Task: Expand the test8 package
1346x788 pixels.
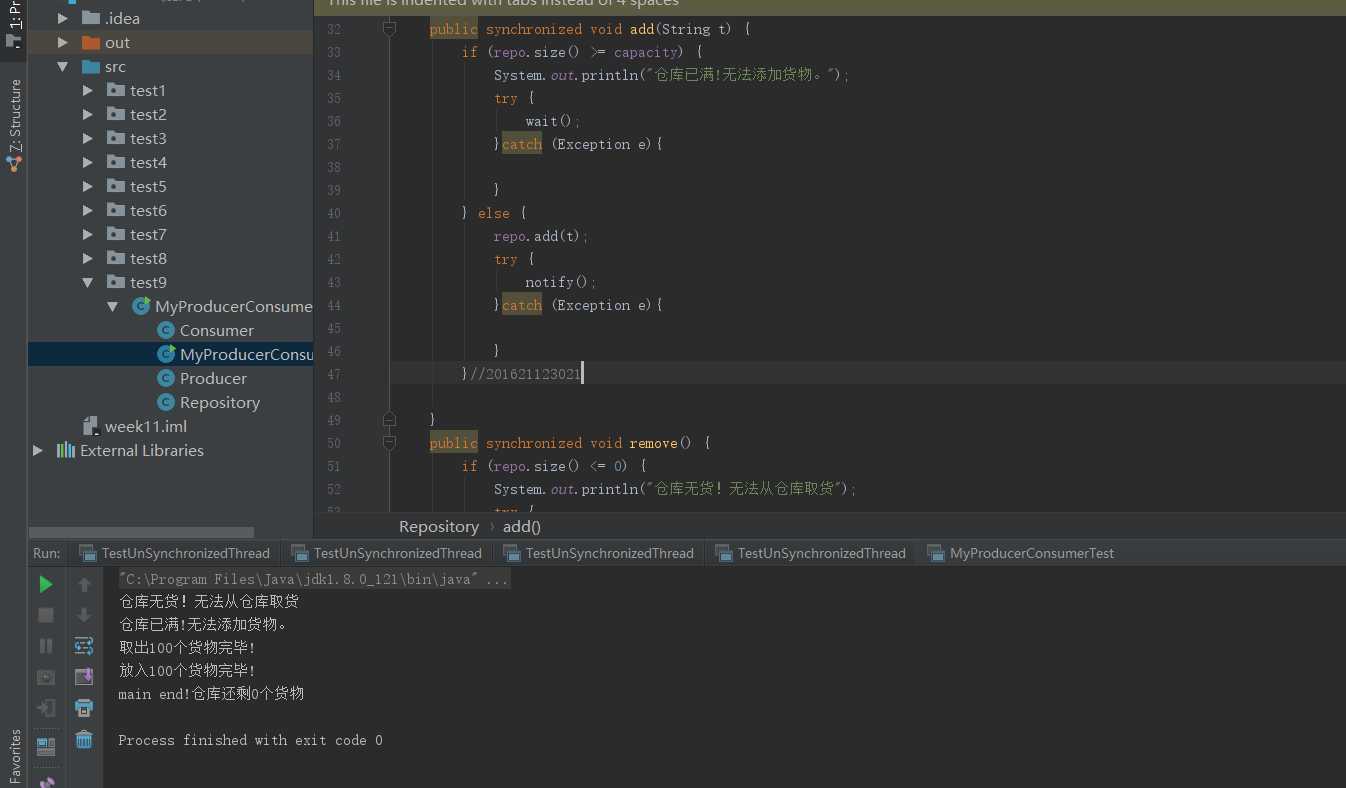Action: coord(88,258)
